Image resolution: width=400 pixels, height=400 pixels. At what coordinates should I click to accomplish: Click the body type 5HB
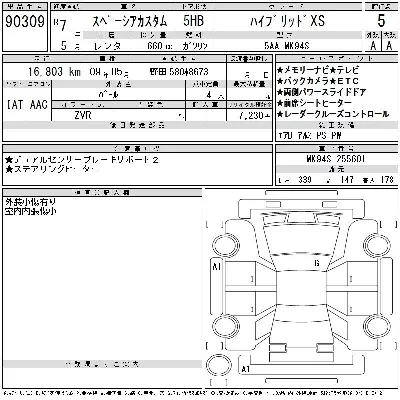[x=193, y=21]
